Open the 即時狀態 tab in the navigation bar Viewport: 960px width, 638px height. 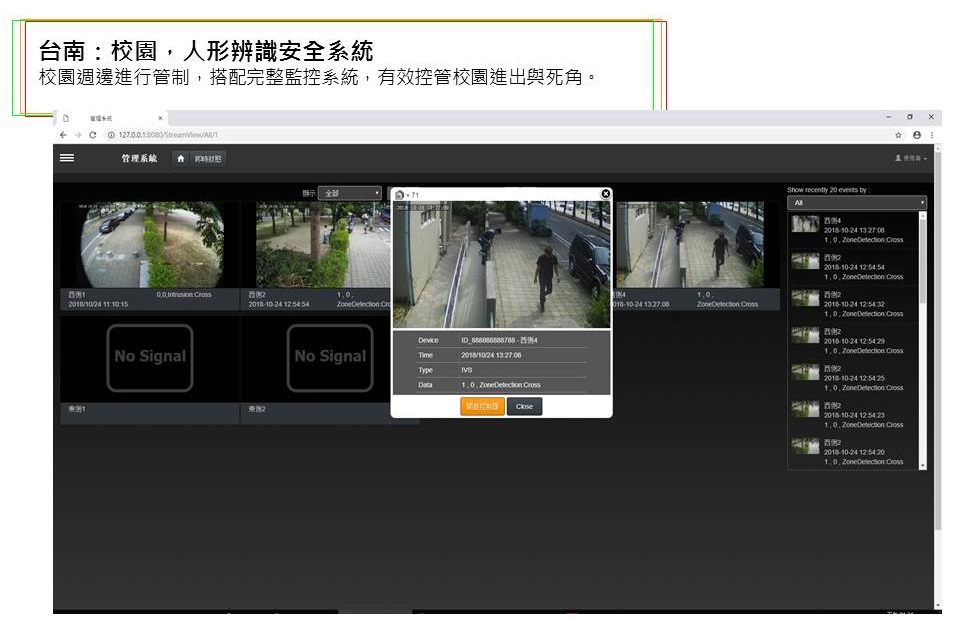click(x=209, y=158)
